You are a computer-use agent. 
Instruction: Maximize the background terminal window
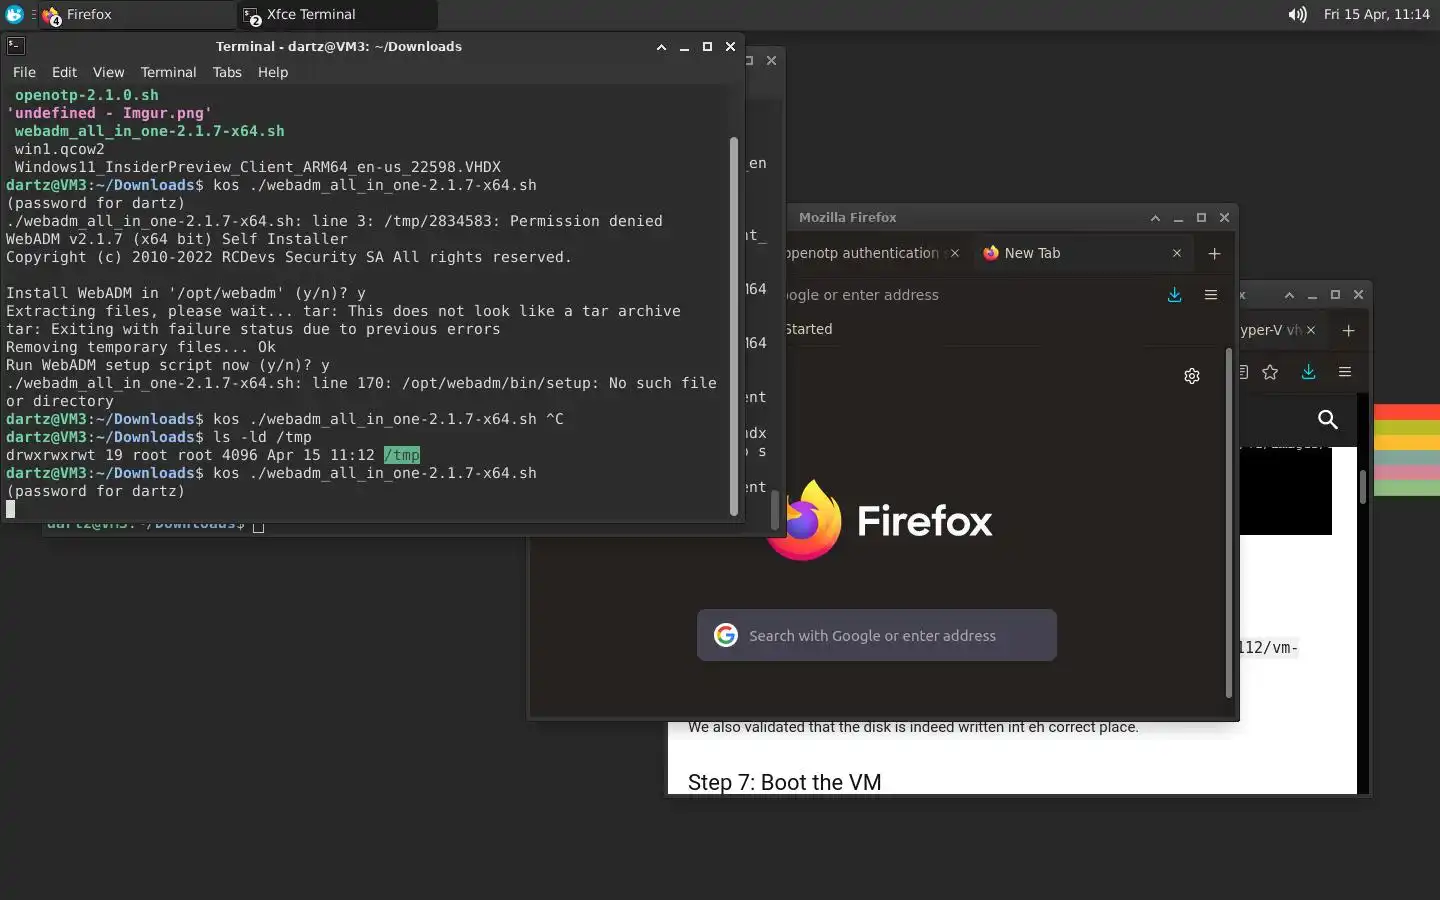click(x=749, y=60)
